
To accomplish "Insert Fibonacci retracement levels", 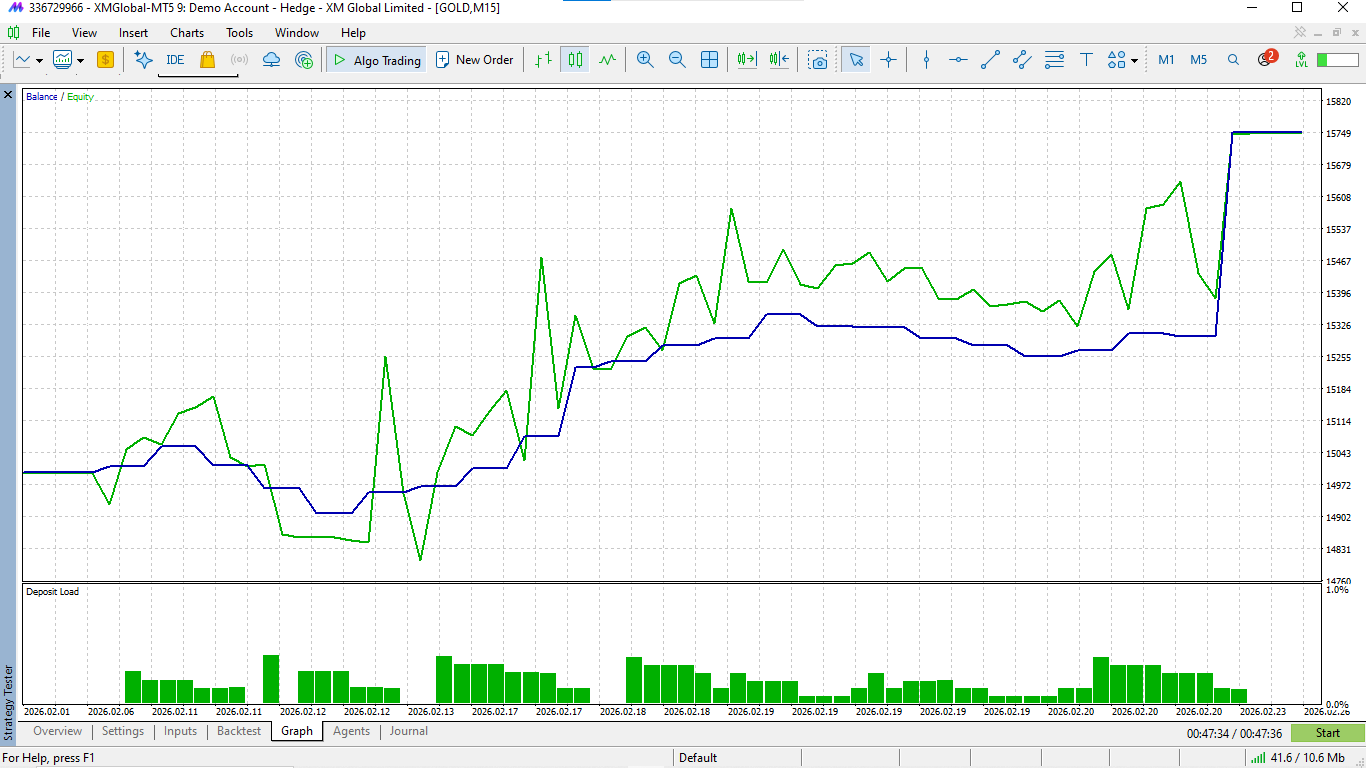I will [1054, 60].
